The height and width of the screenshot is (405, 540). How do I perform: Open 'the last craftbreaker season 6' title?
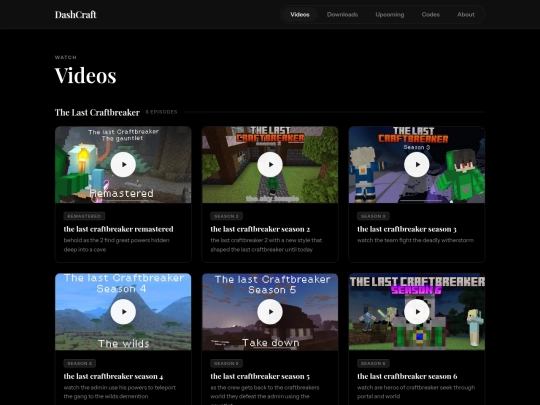click(x=407, y=376)
